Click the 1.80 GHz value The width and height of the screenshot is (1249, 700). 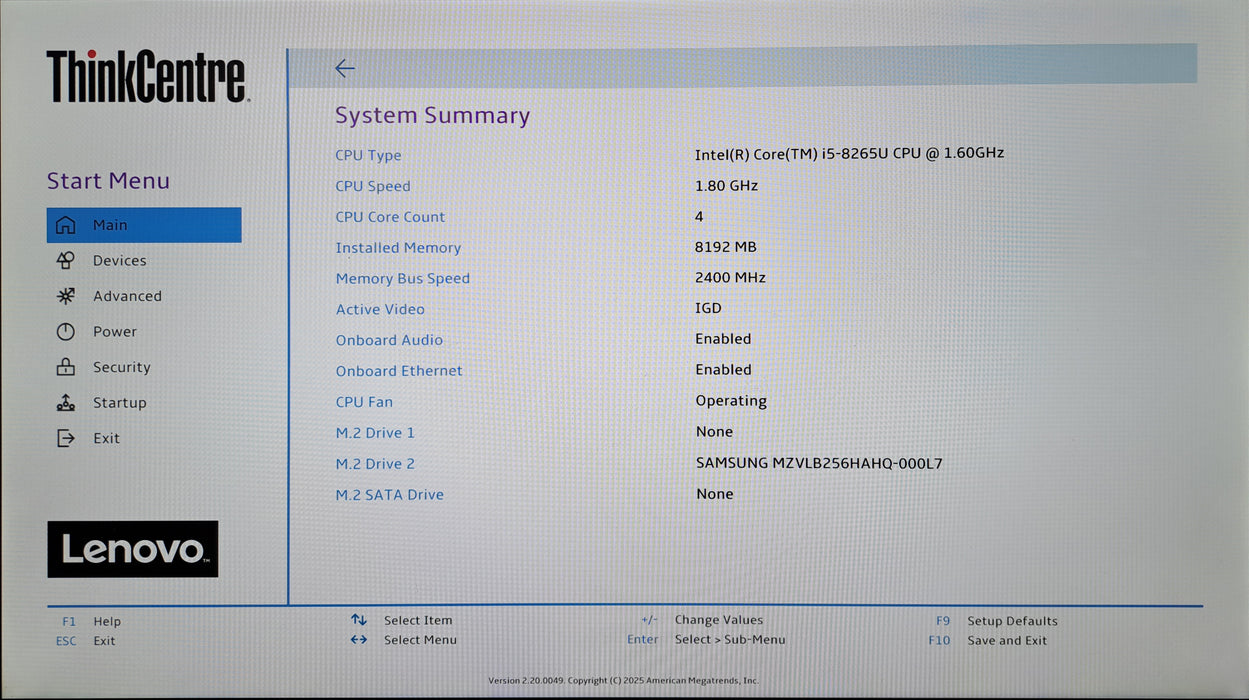pos(726,185)
